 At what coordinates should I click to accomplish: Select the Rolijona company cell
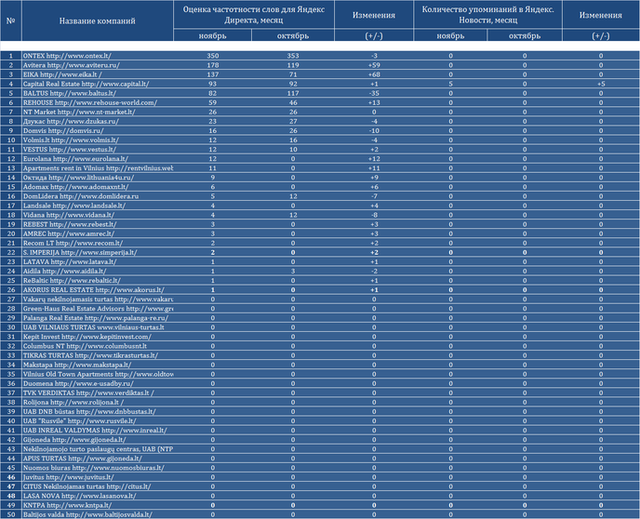pos(97,402)
